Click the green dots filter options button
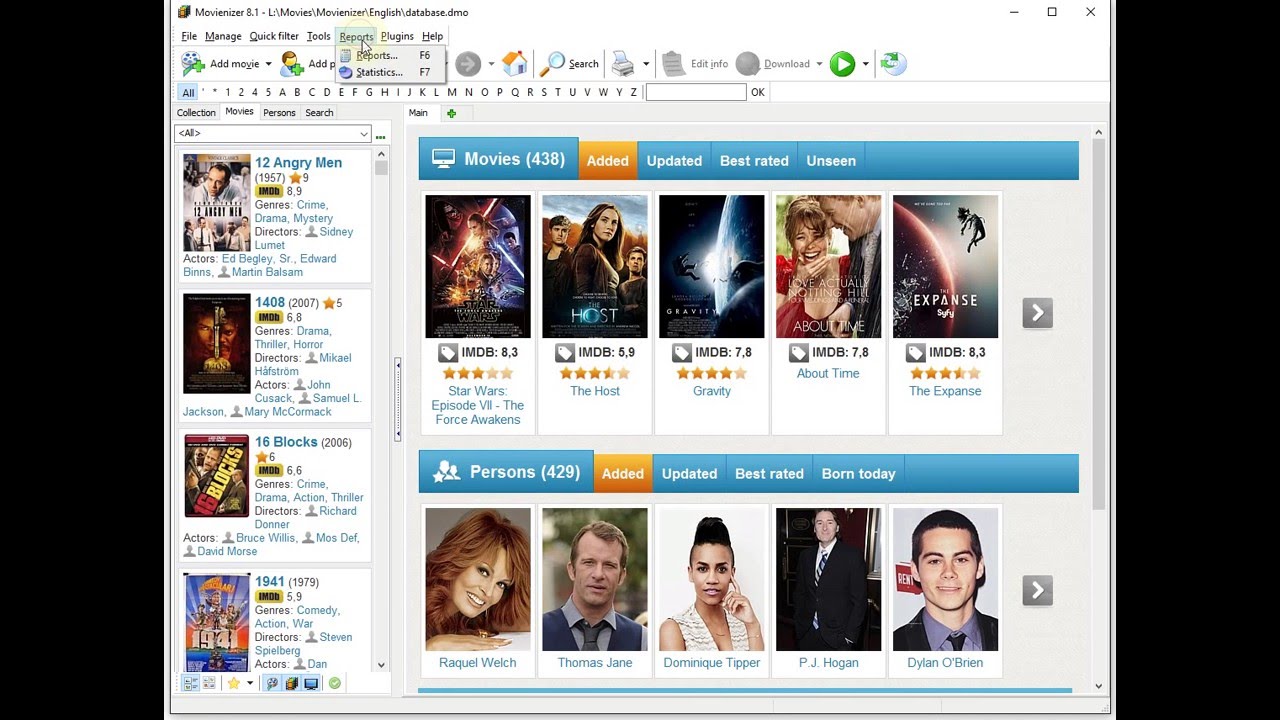The image size is (1280, 720). click(x=380, y=136)
